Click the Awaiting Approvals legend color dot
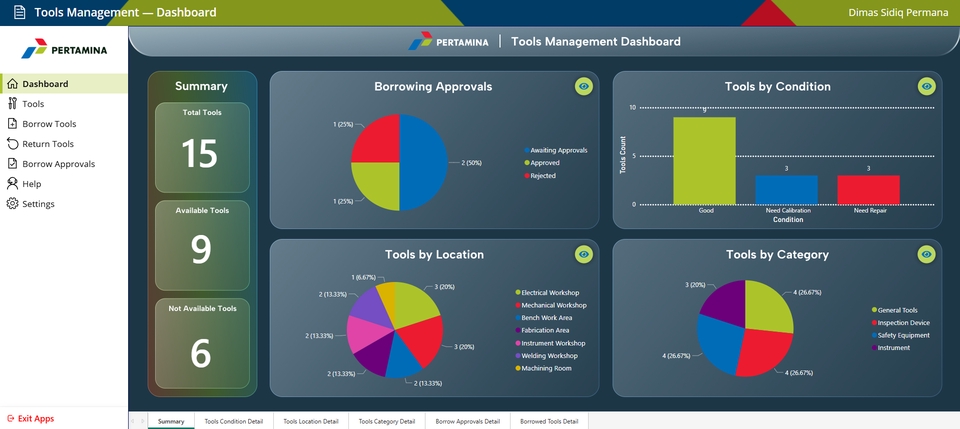960x429 pixels. (x=526, y=150)
